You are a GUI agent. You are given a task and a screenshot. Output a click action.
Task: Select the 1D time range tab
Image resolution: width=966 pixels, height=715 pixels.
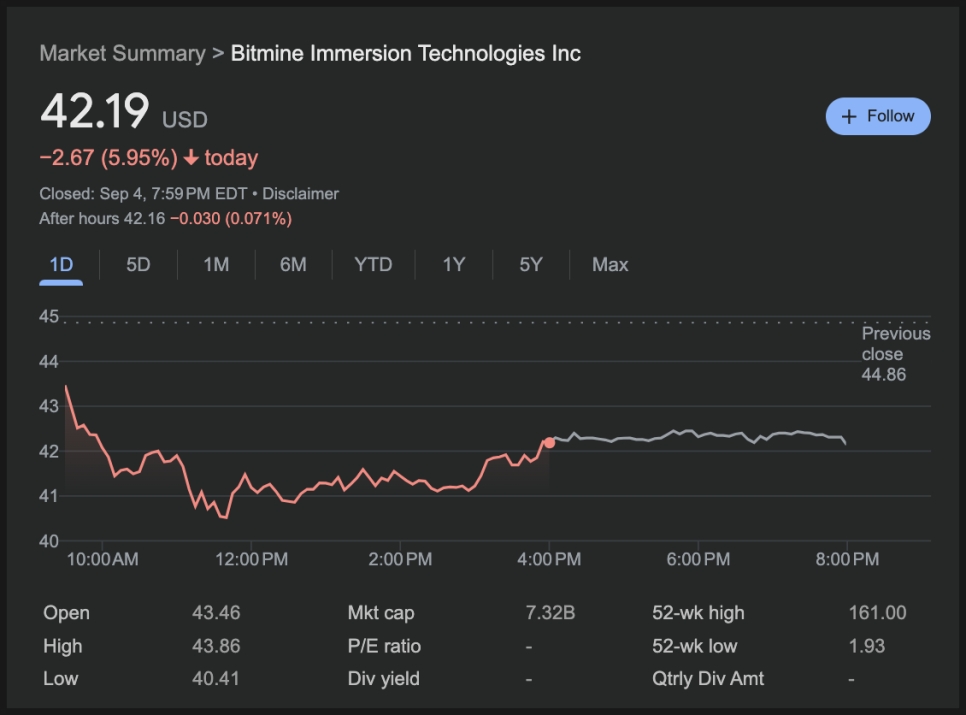[61, 265]
